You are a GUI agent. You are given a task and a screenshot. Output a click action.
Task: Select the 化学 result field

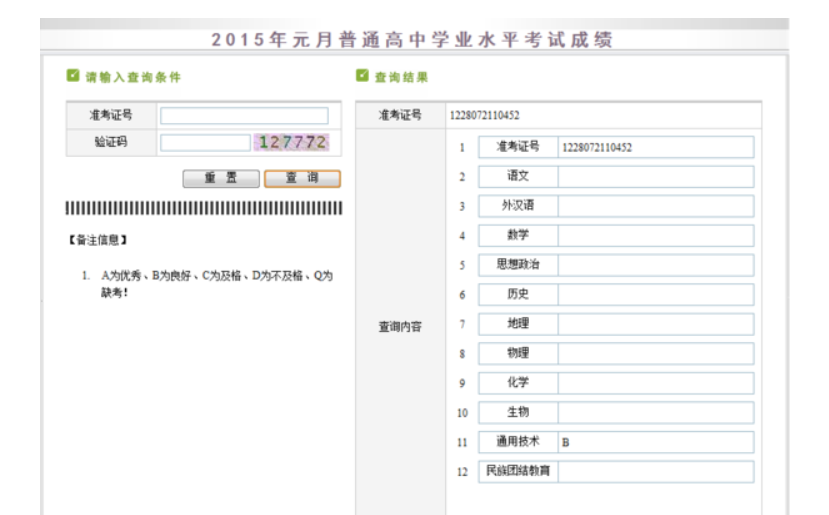click(x=655, y=383)
